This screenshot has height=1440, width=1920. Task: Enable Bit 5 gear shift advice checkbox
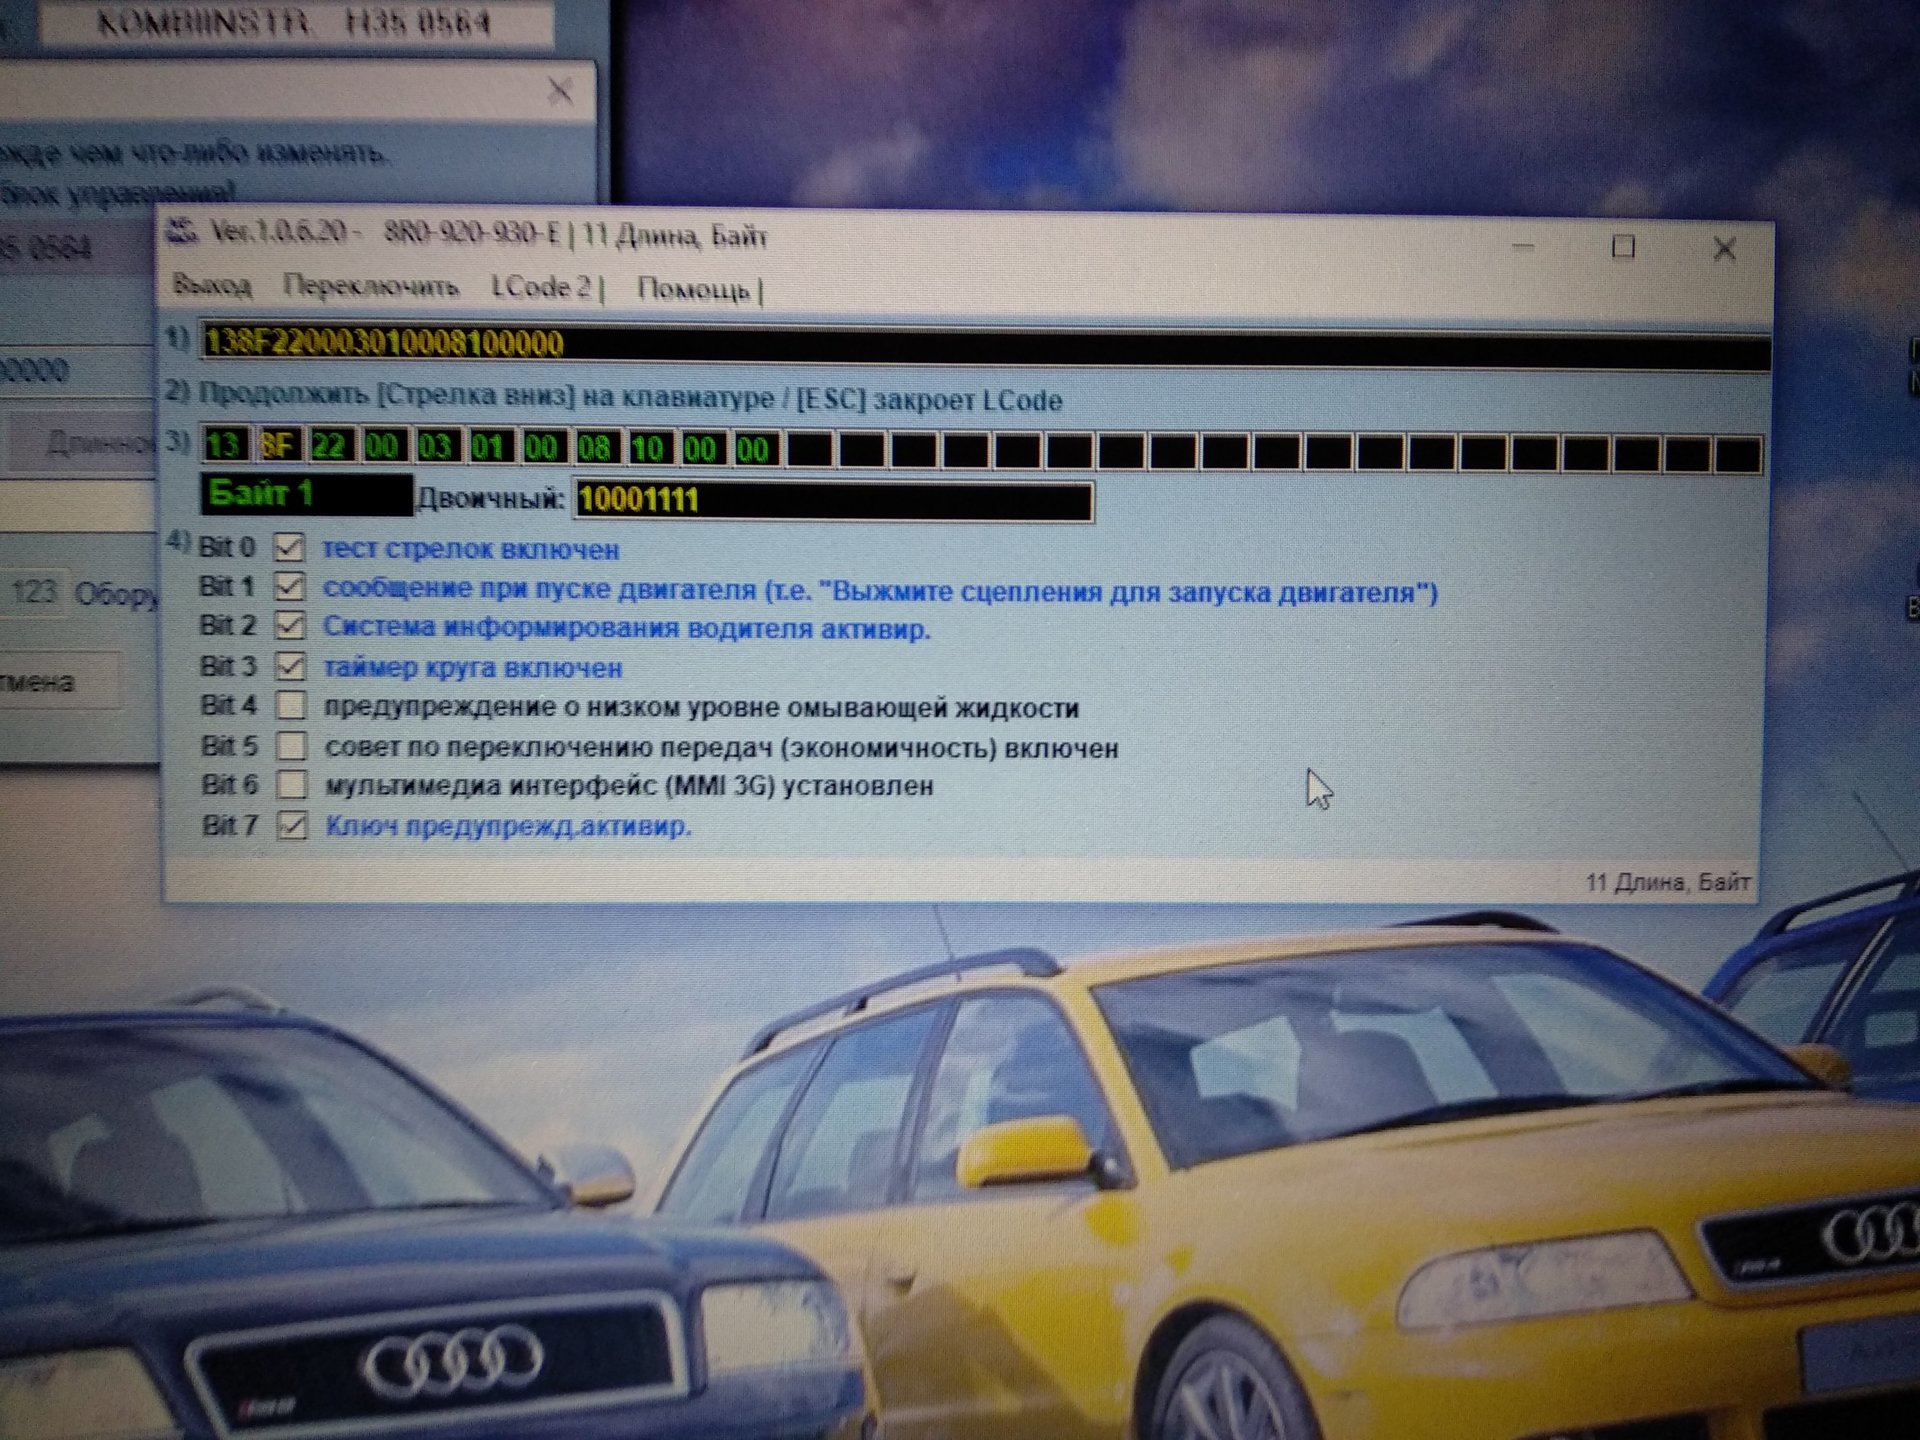tap(292, 746)
